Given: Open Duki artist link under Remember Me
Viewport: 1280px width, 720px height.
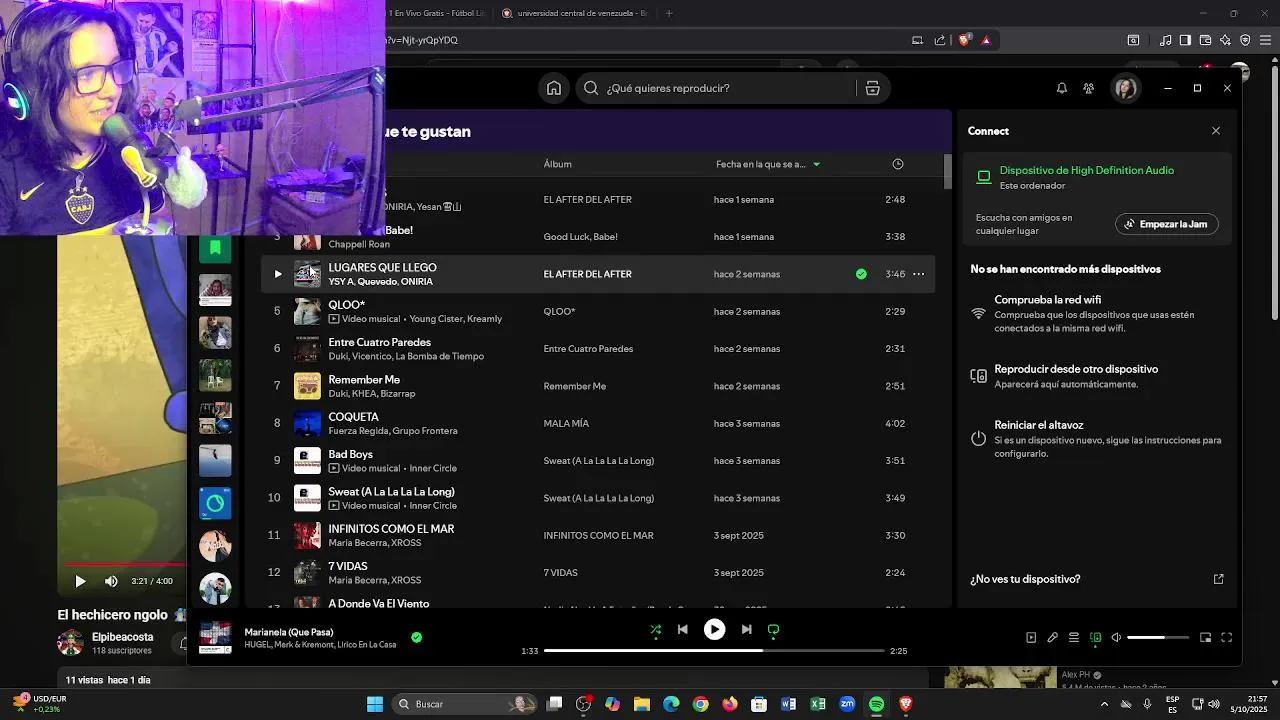Looking at the screenshot, I should click(x=338, y=394).
